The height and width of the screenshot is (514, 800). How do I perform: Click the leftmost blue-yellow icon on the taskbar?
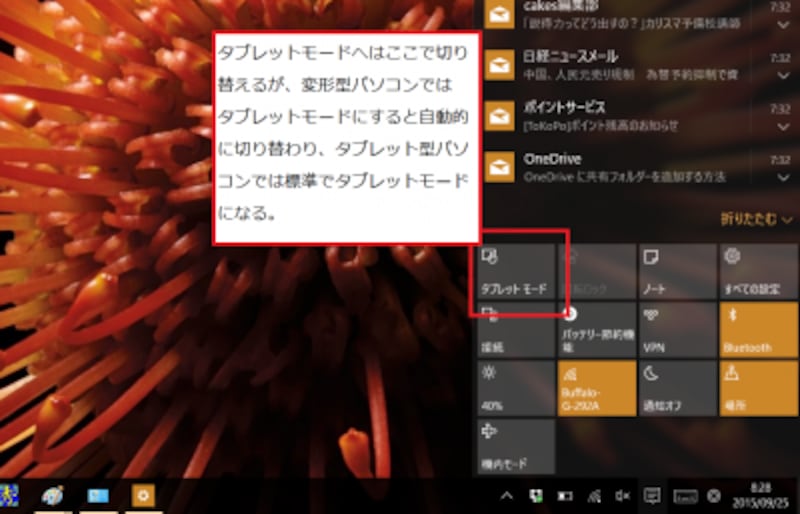pos(9,496)
